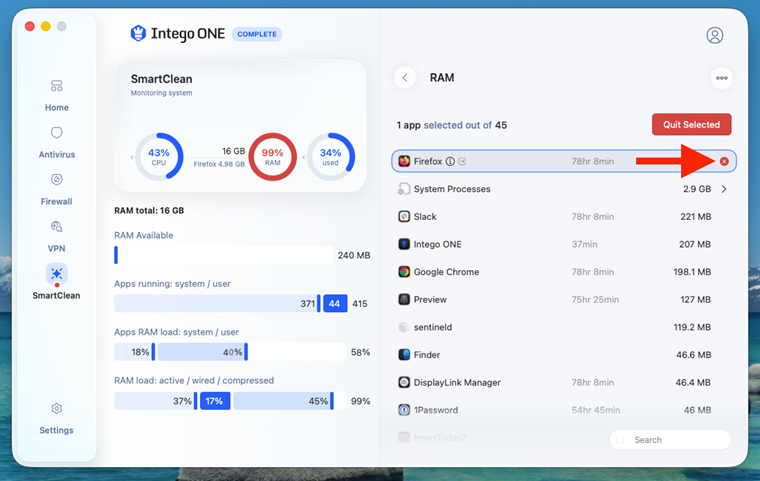Click the Apps RAM load bar

[230, 352]
